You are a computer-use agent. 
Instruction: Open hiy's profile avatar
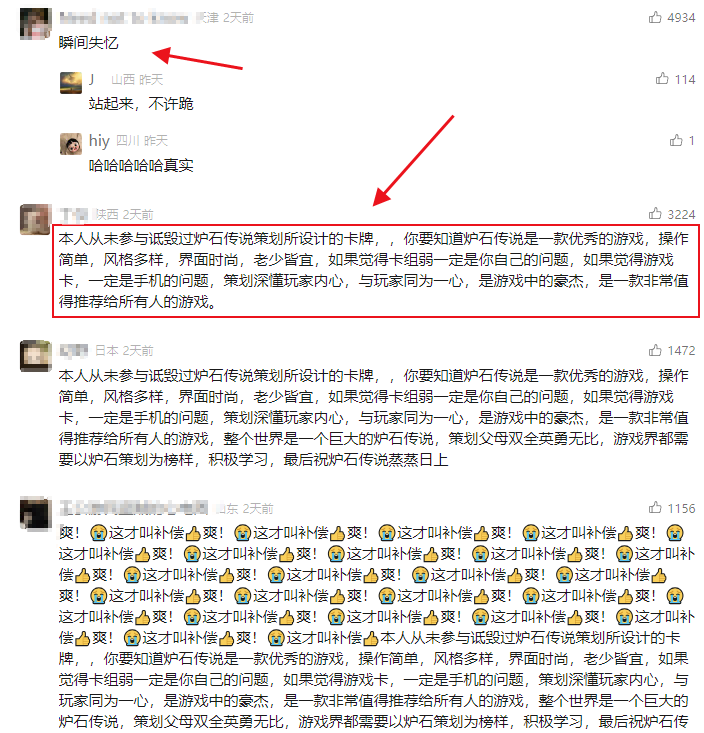(71, 144)
